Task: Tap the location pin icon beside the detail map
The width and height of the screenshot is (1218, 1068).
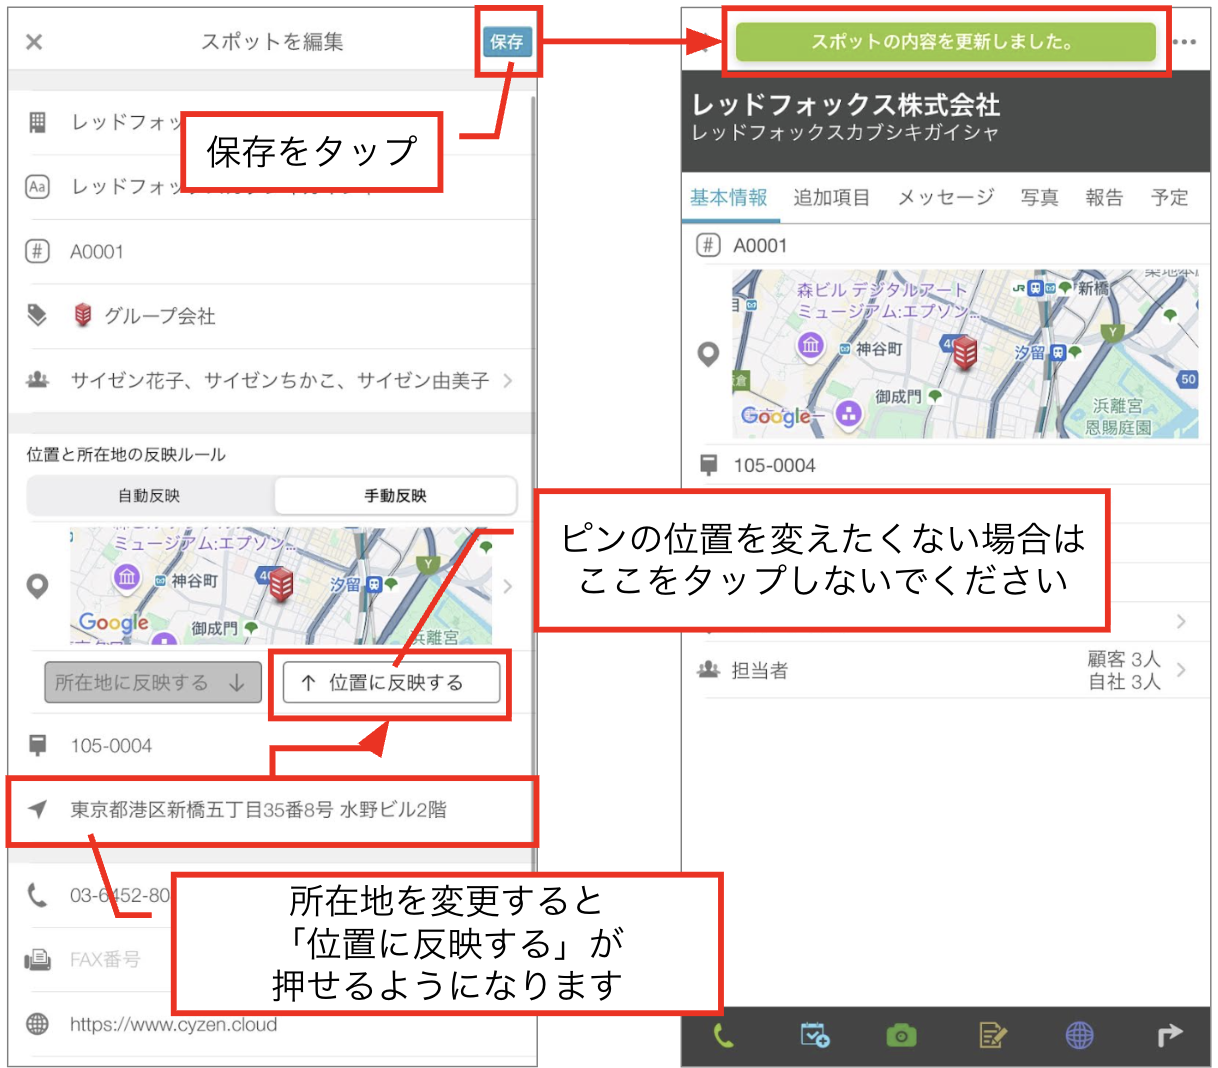Action: 708,354
